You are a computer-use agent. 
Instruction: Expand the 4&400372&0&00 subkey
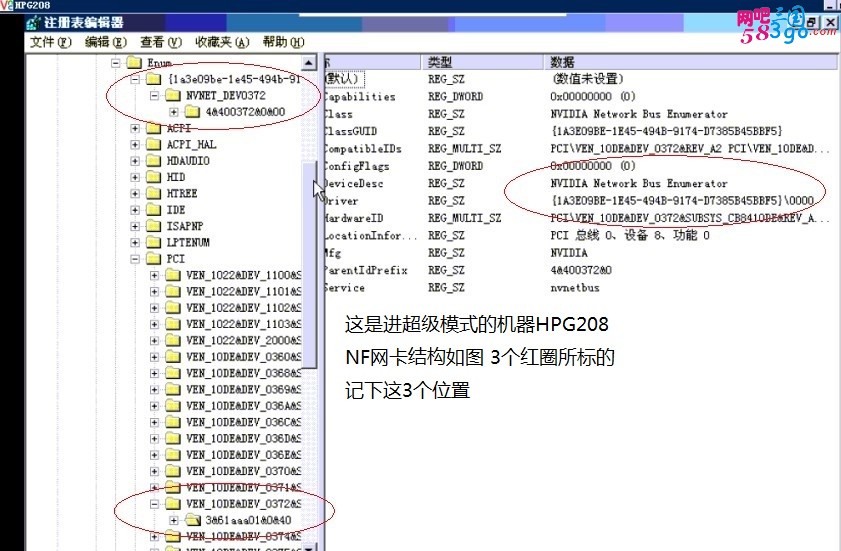[174, 112]
